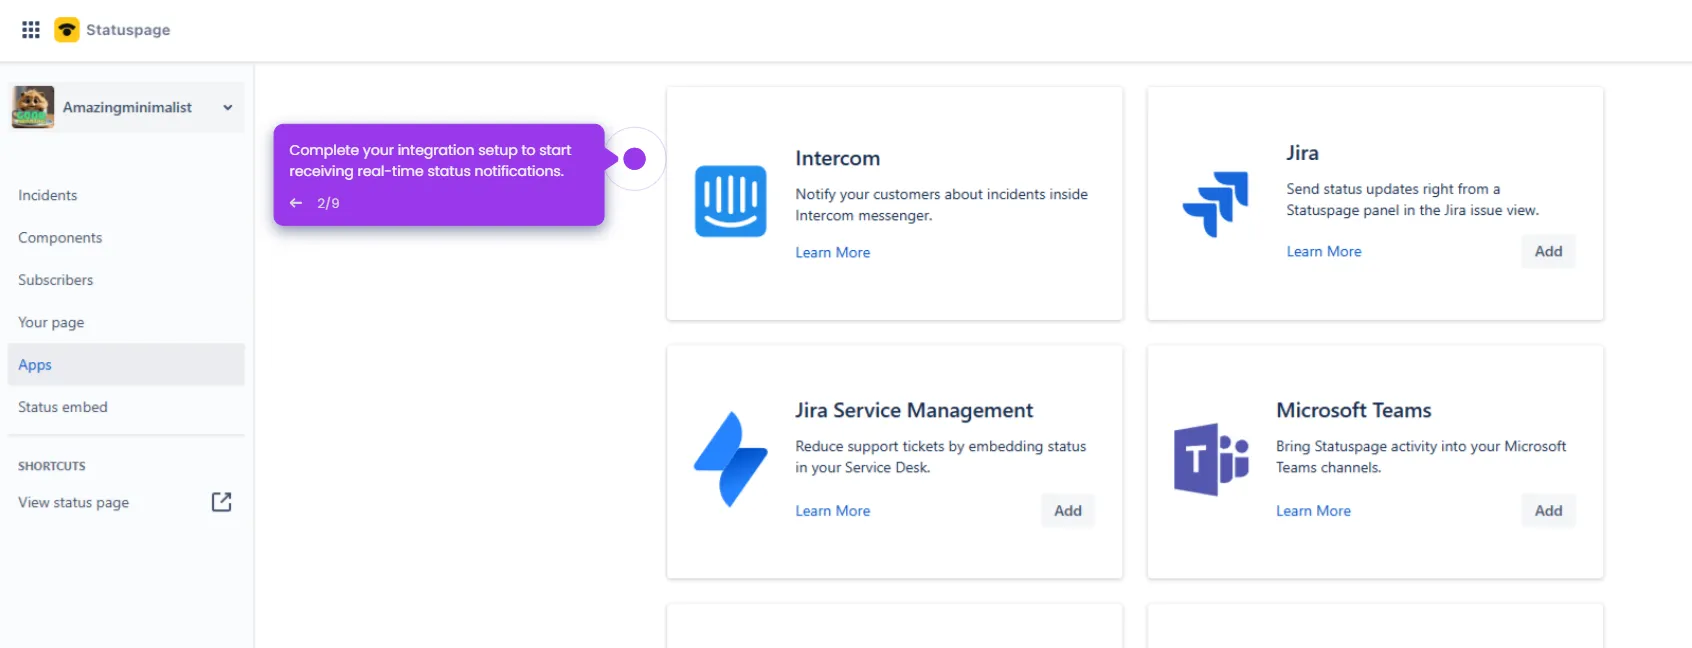Open Jira Service Management Learn More
The height and width of the screenshot is (648, 1692).
(x=833, y=511)
